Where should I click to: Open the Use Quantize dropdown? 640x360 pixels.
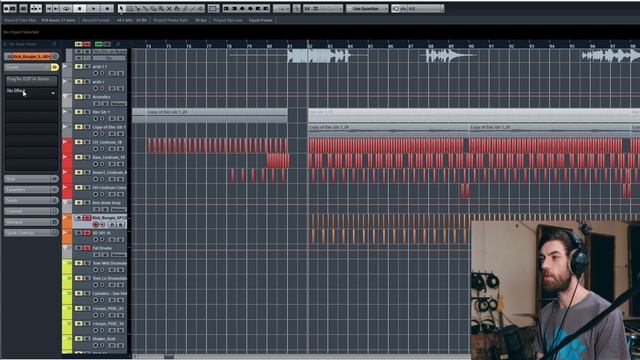pos(367,8)
